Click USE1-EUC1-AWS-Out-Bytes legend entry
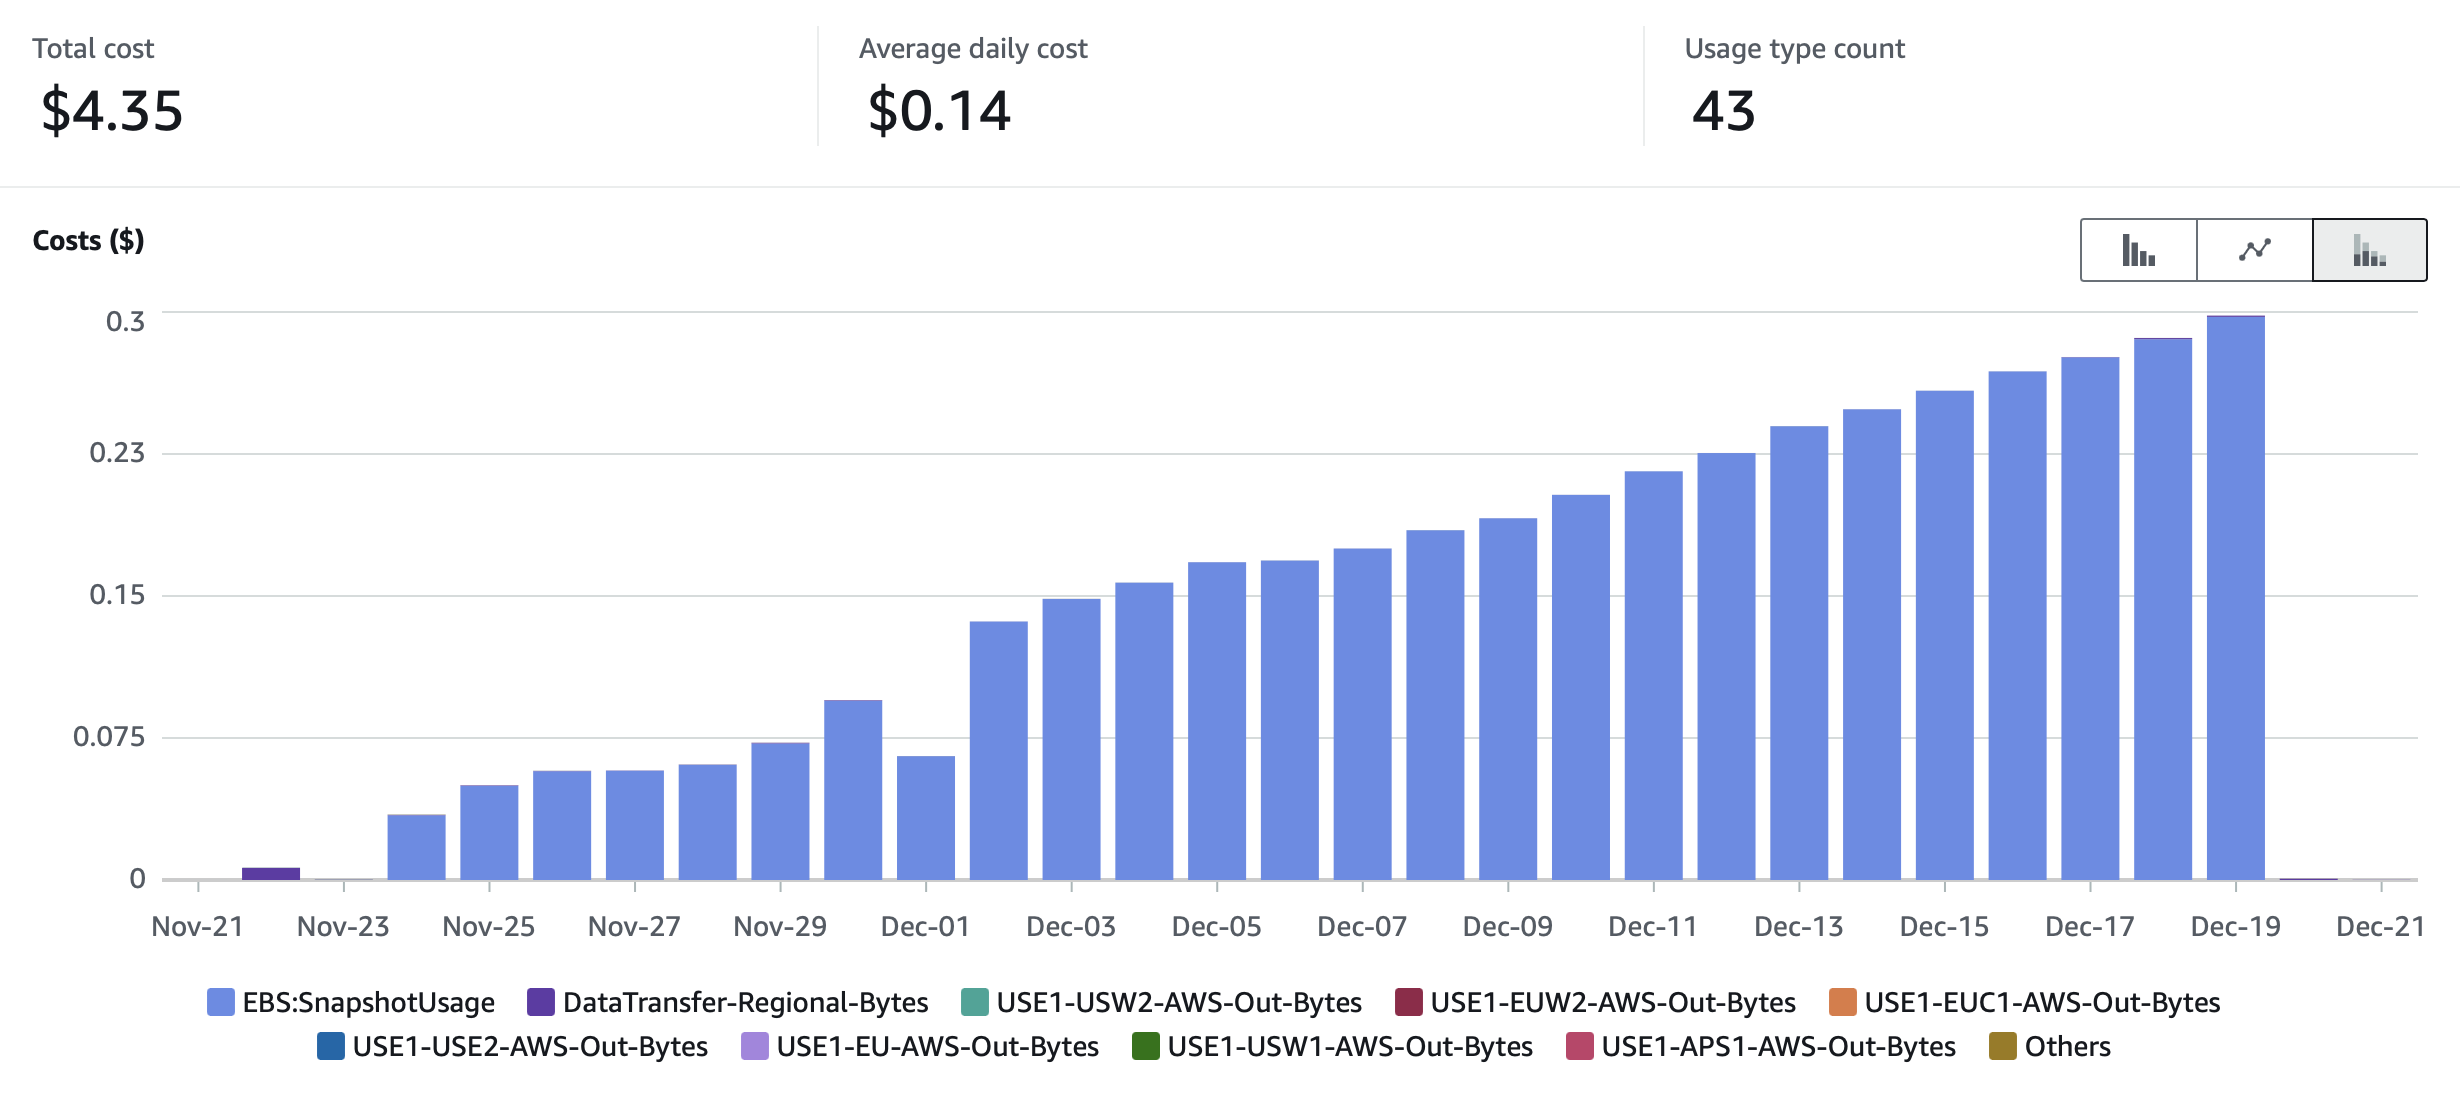The image size is (2460, 1108). (x=2041, y=1002)
